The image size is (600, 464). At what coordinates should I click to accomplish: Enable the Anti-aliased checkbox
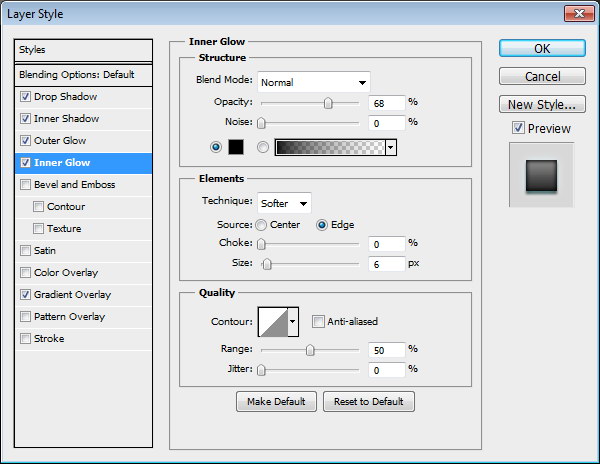pyautogui.click(x=318, y=321)
